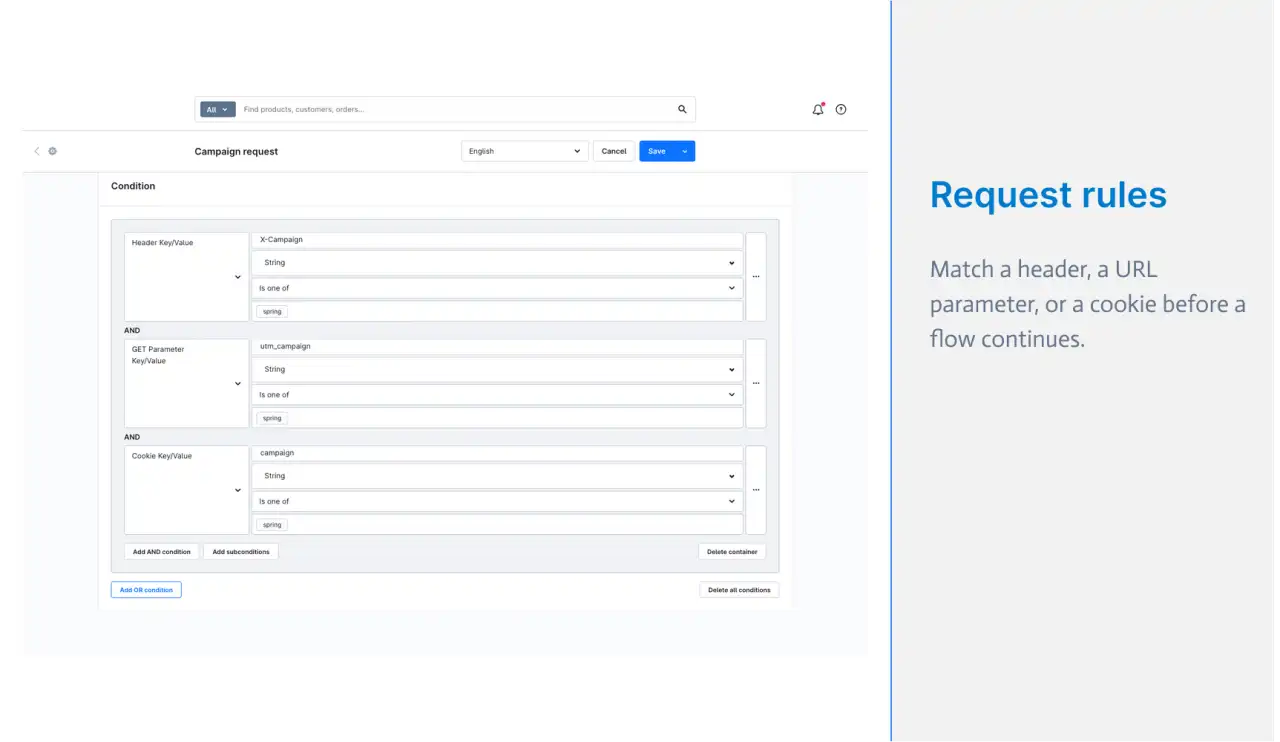This screenshot has width=1280, height=742.
Task: Open the String dropdown under utm_campaign
Action: [x=497, y=370]
